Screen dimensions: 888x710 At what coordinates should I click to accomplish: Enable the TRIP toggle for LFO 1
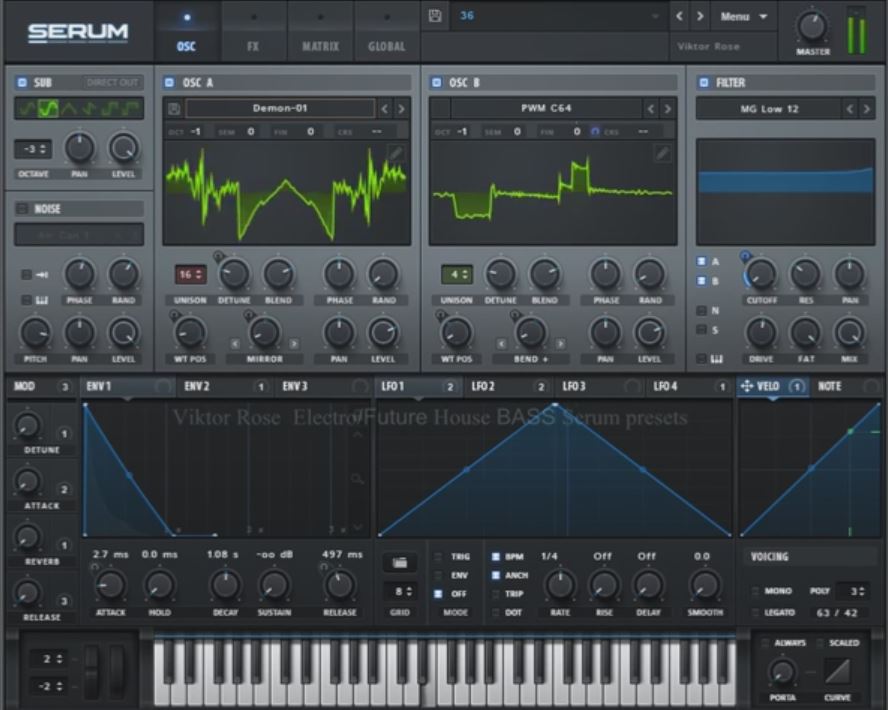494,595
